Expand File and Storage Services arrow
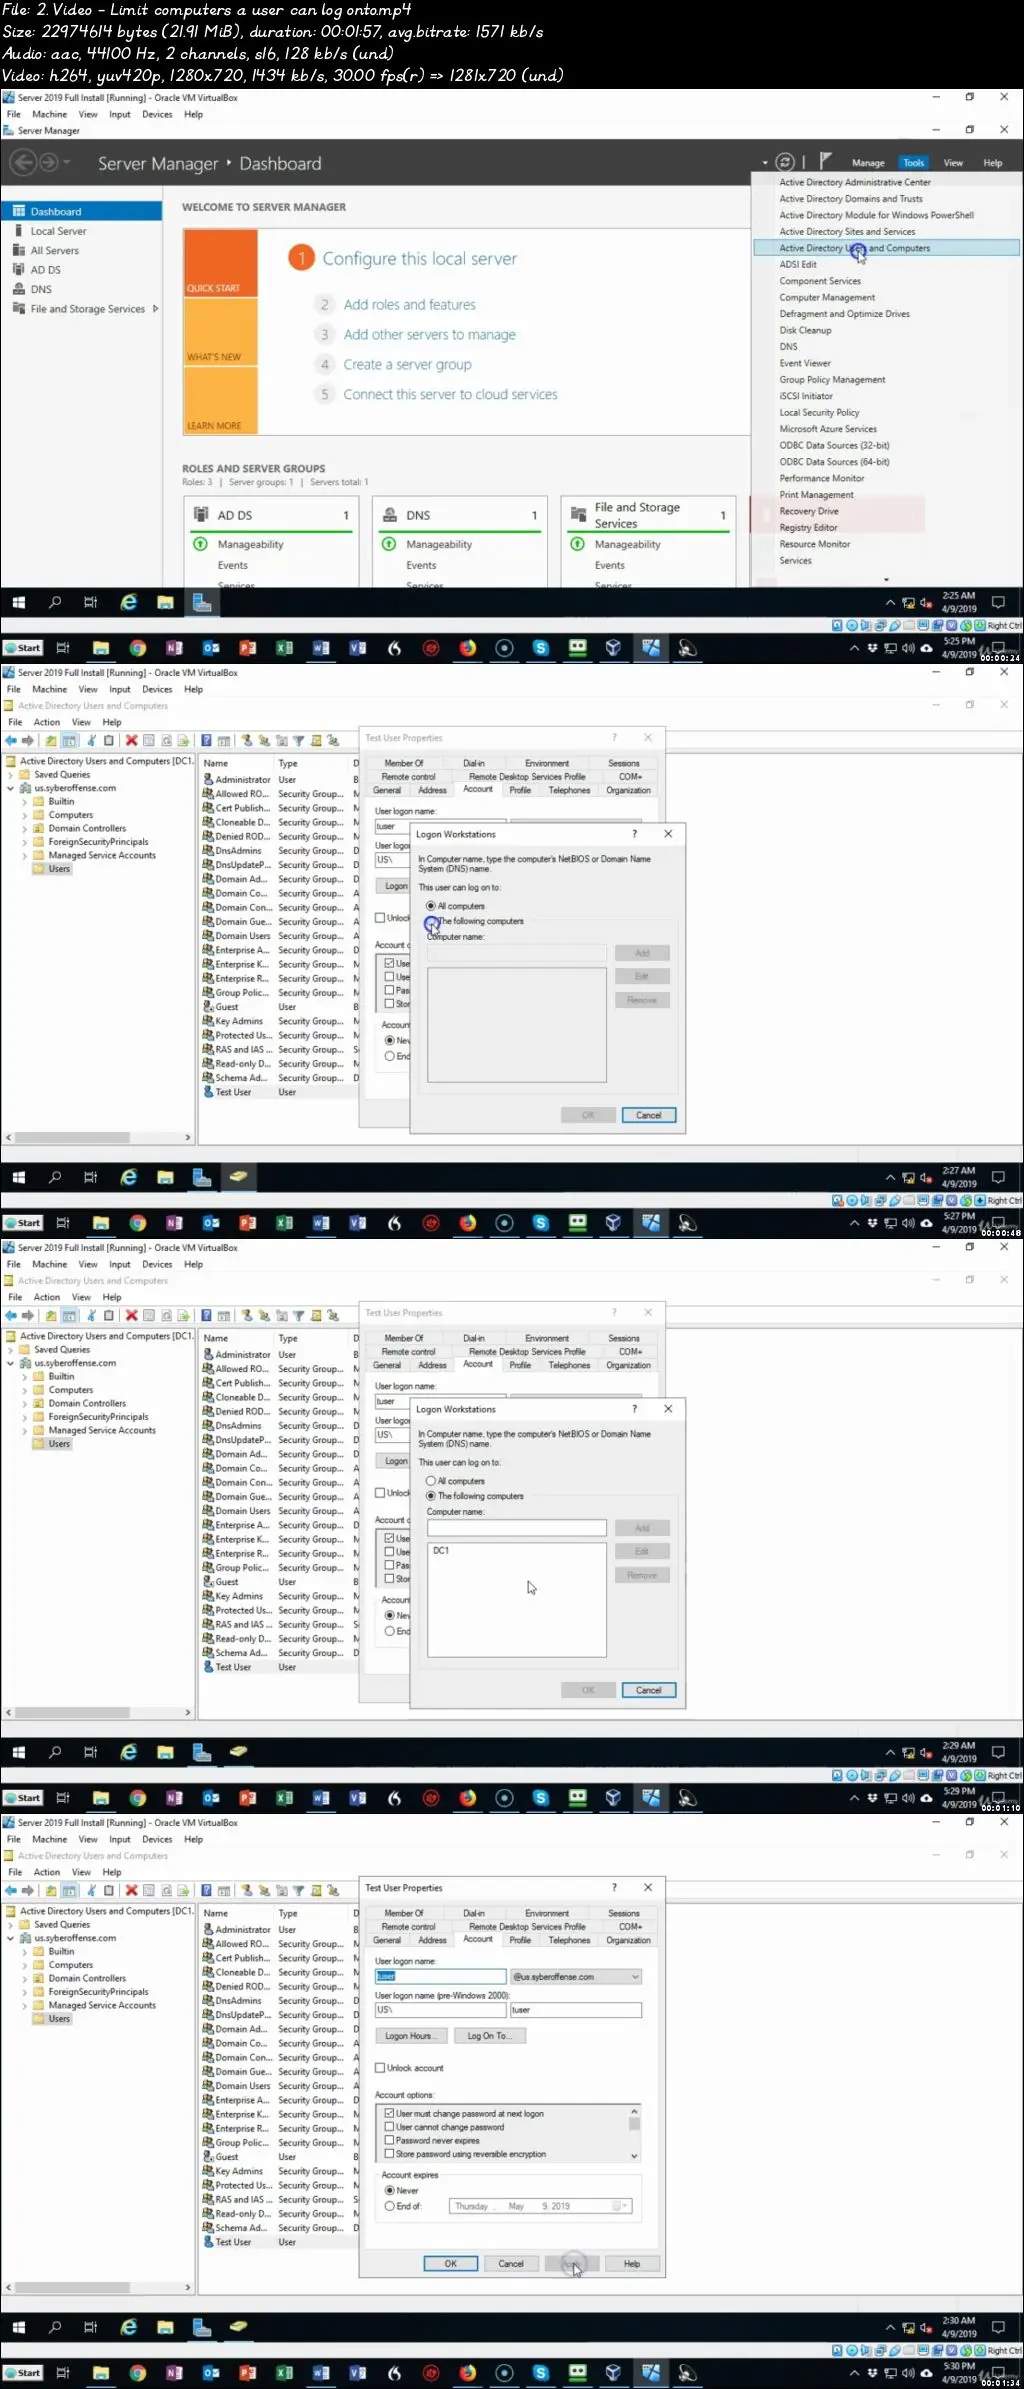This screenshot has height=2389, width=1024. [156, 309]
